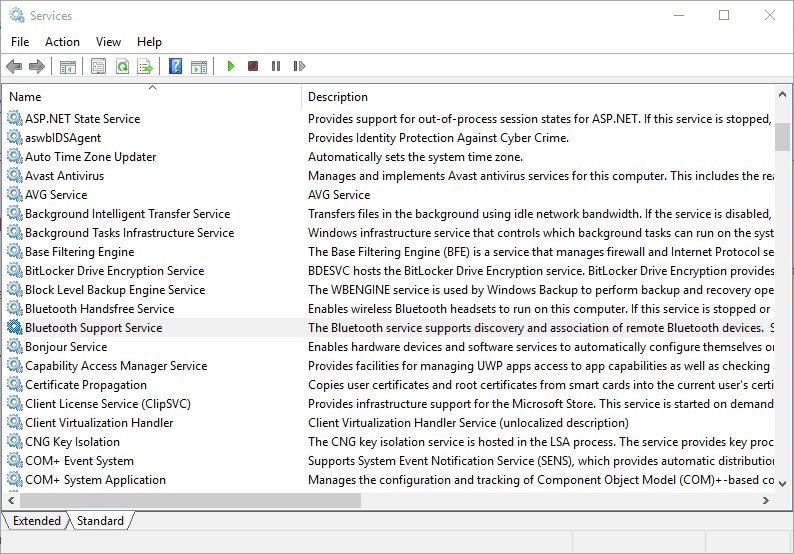Image resolution: width=794 pixels, height=554 pixels.
Task: Click green Start Service play icon
Action: tap(231, 66)
